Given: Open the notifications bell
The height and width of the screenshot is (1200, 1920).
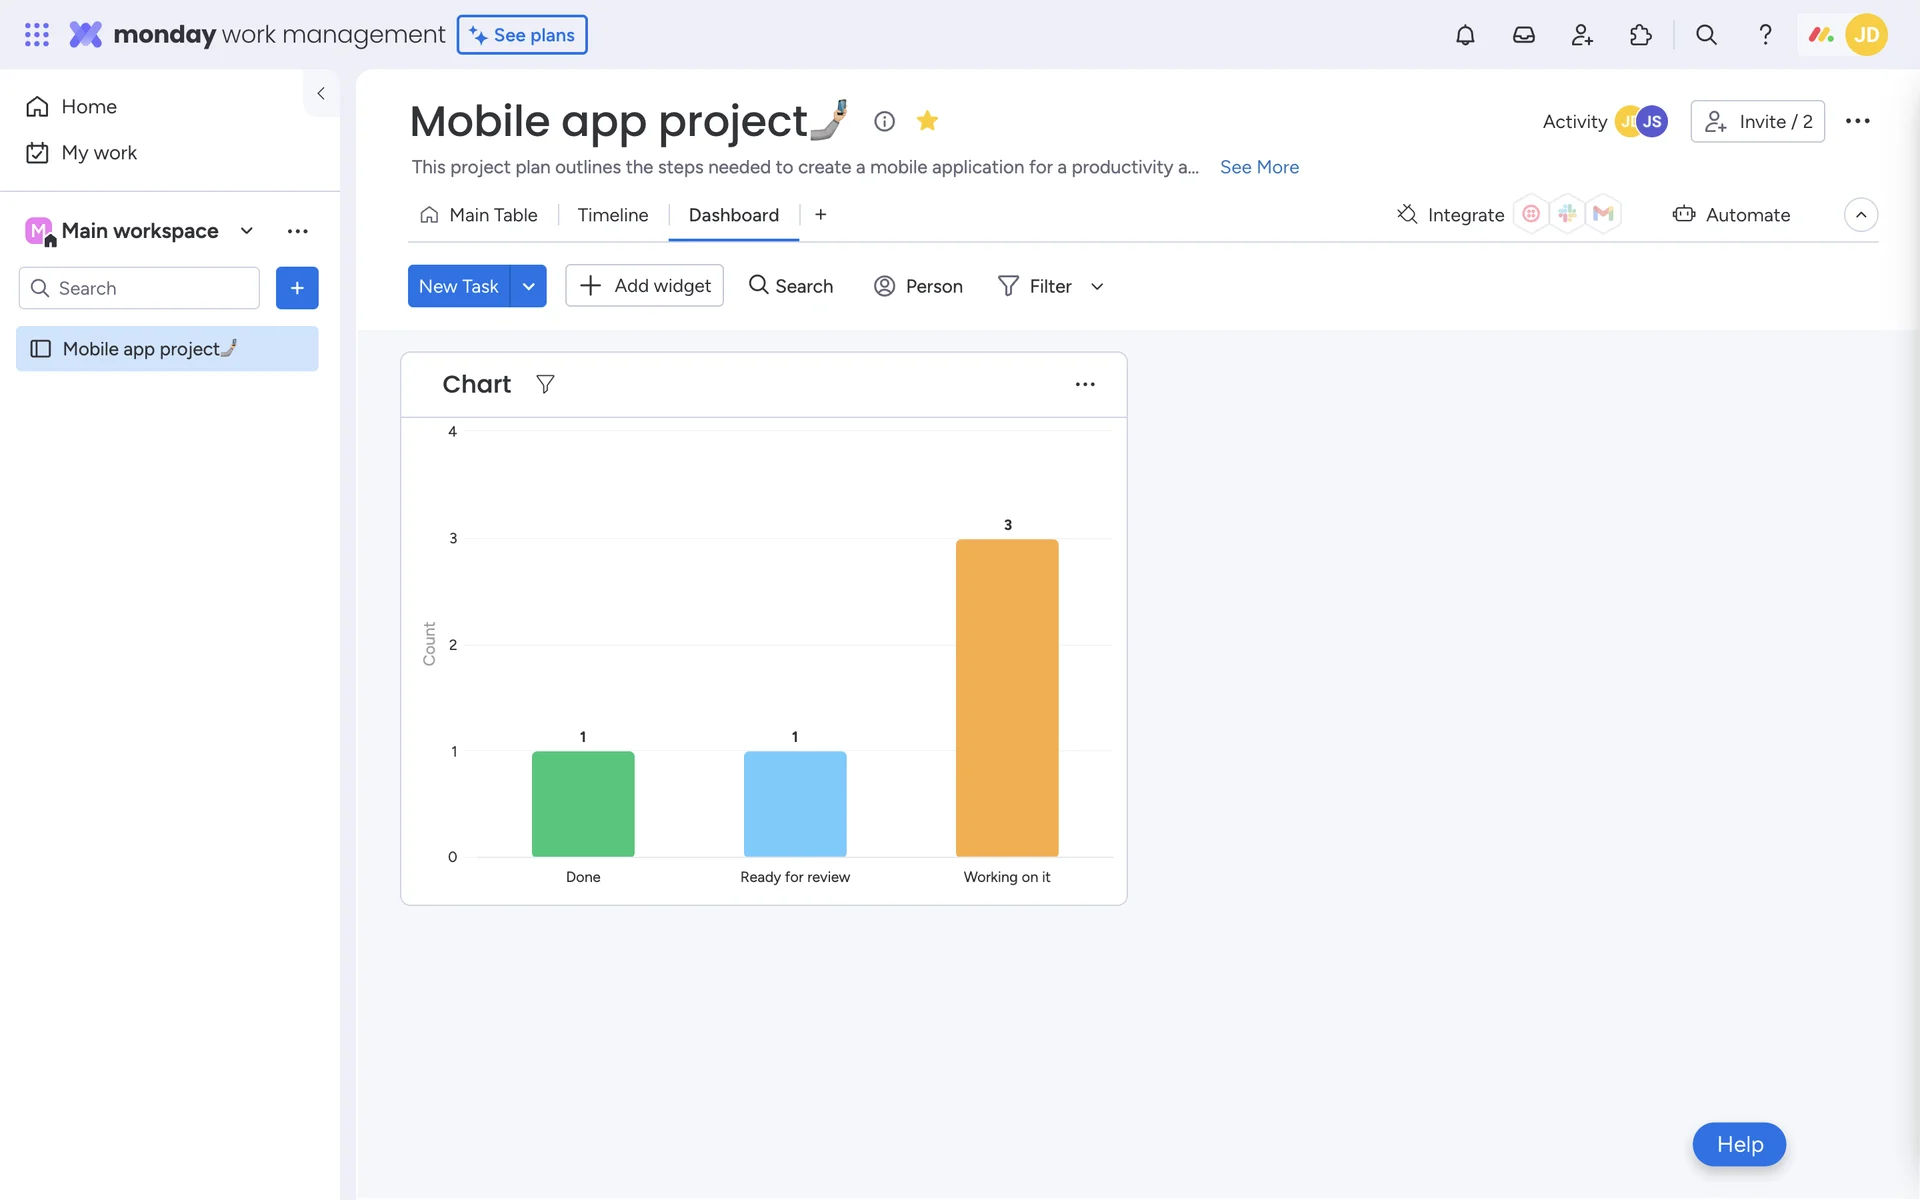Looking at the screenshot, I should tap(1465, 35).
